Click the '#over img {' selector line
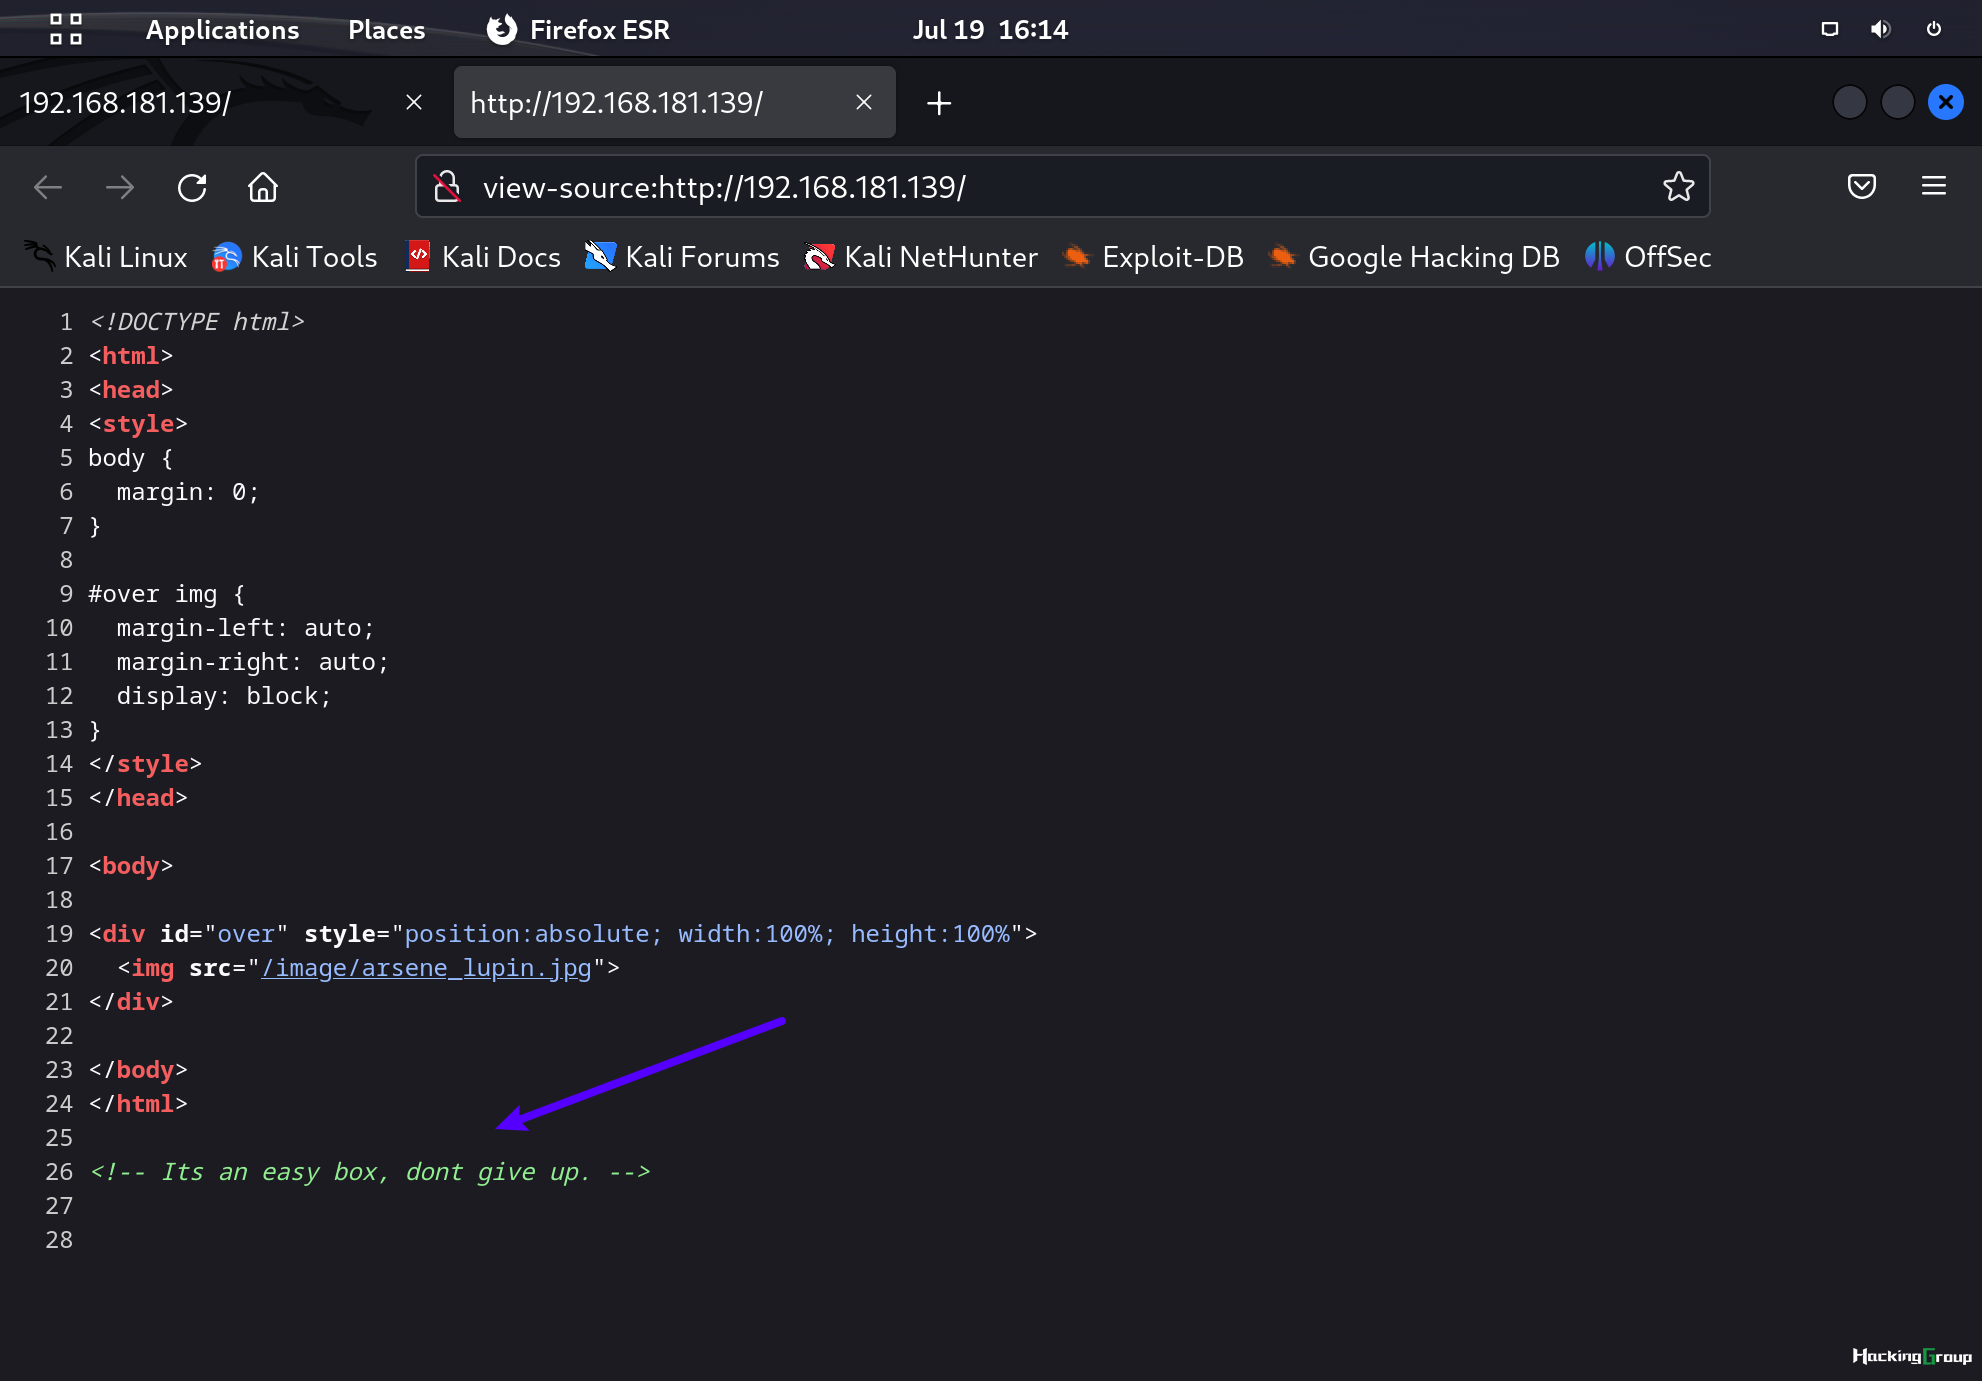Image resolution: width=1982 pixels, height=1381 pixels. pyautogui.click(x=167, y=594)
